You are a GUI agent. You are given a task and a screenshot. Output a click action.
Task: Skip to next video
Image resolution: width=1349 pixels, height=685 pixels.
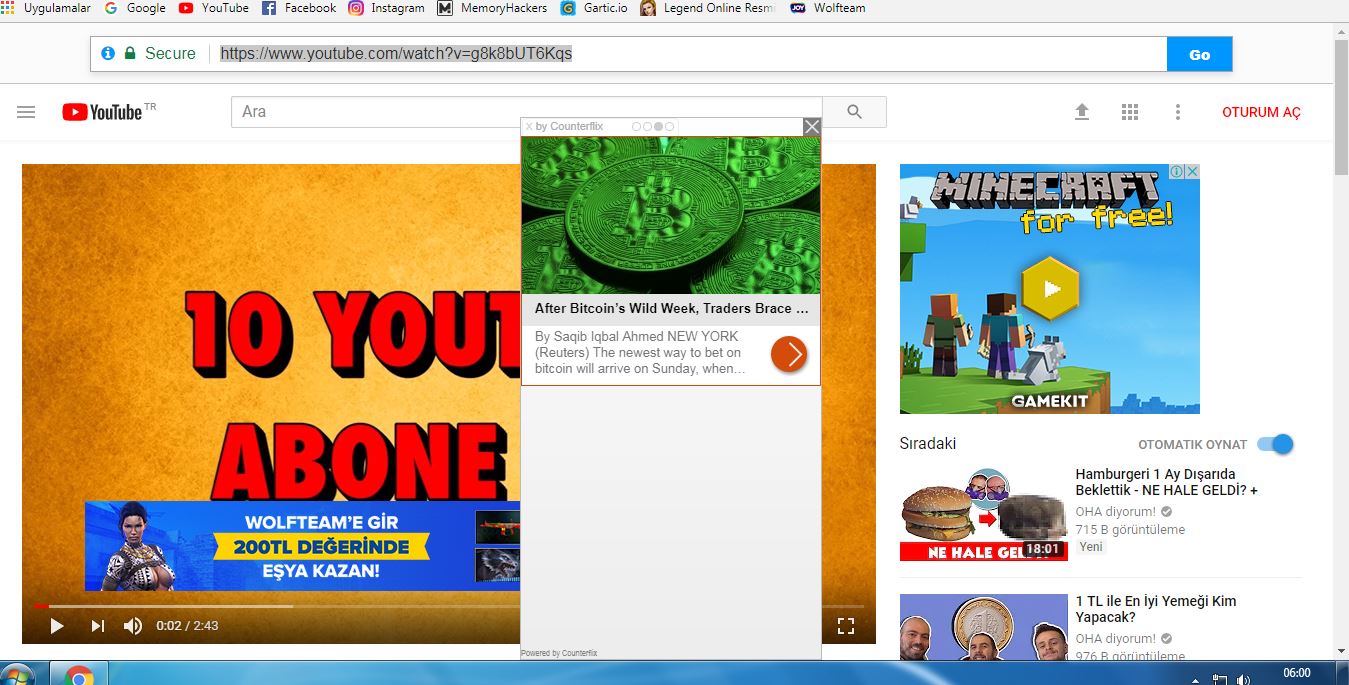(97, 626)
